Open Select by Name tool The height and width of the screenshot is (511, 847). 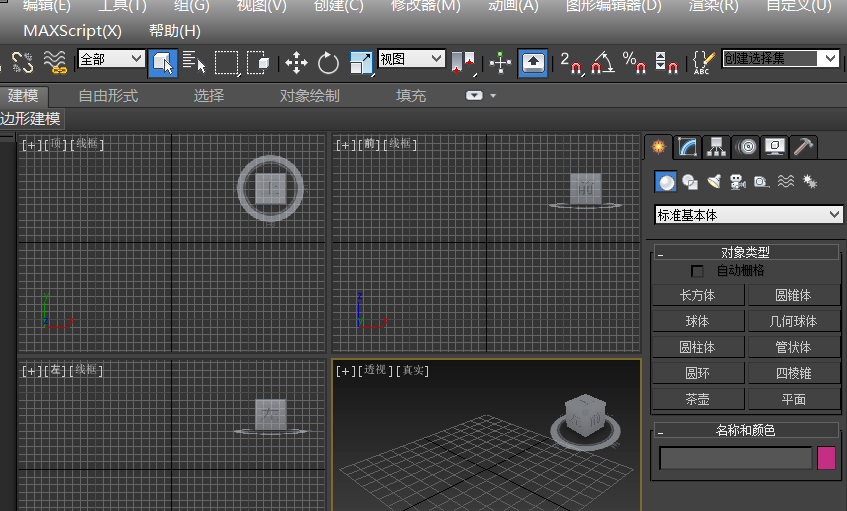point(194,62)
